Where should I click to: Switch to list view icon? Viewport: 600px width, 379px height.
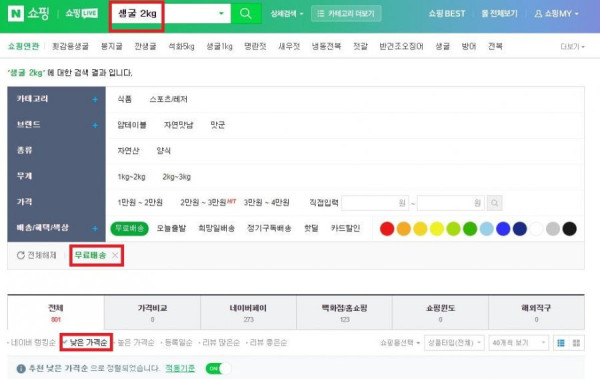coord(561,343)
